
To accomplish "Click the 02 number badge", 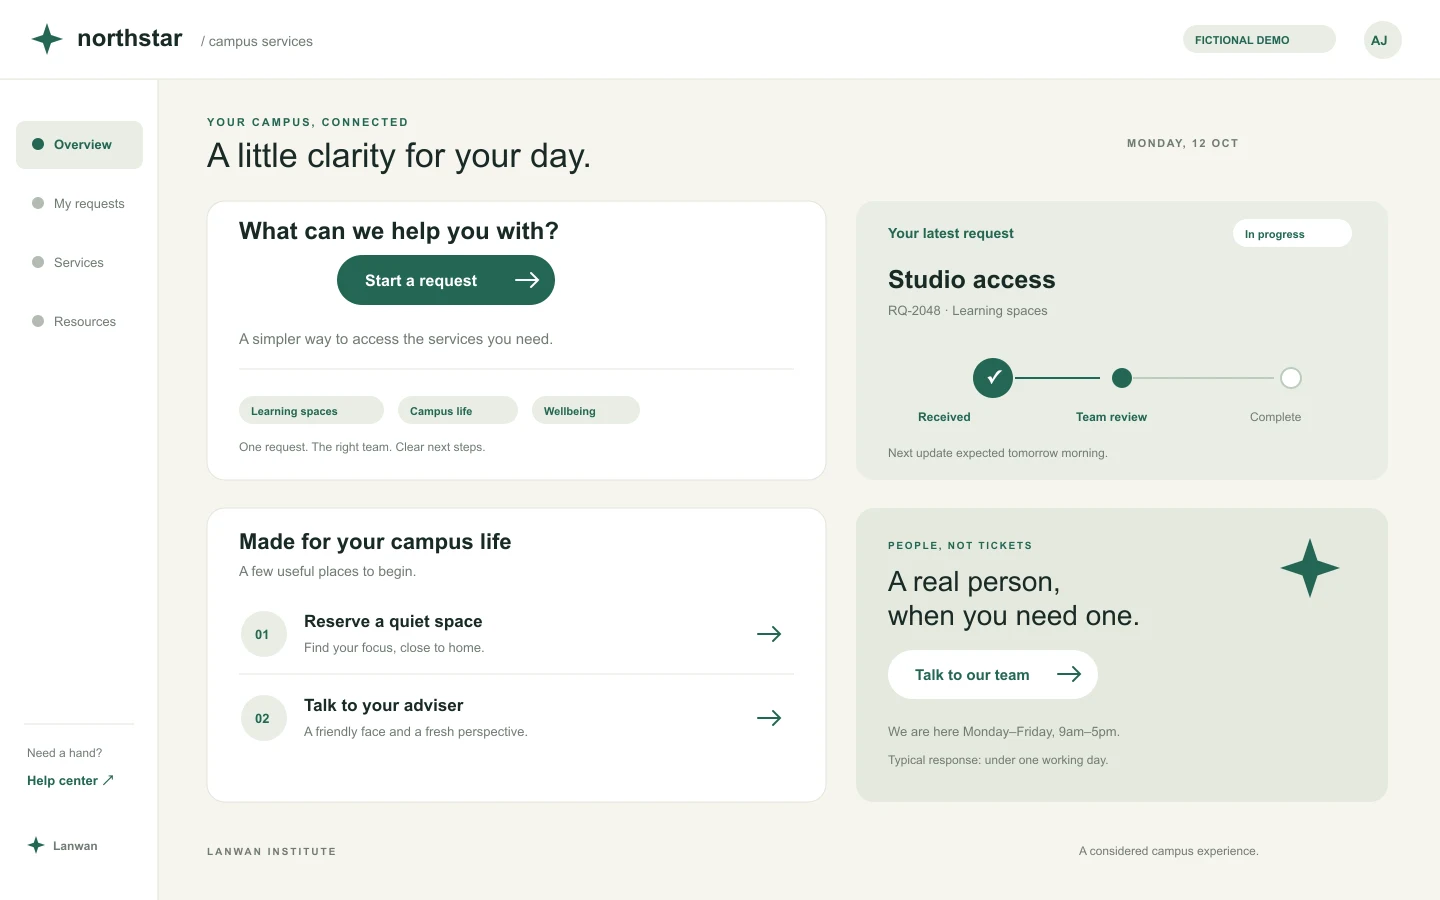I will click(x=263, y=718).
